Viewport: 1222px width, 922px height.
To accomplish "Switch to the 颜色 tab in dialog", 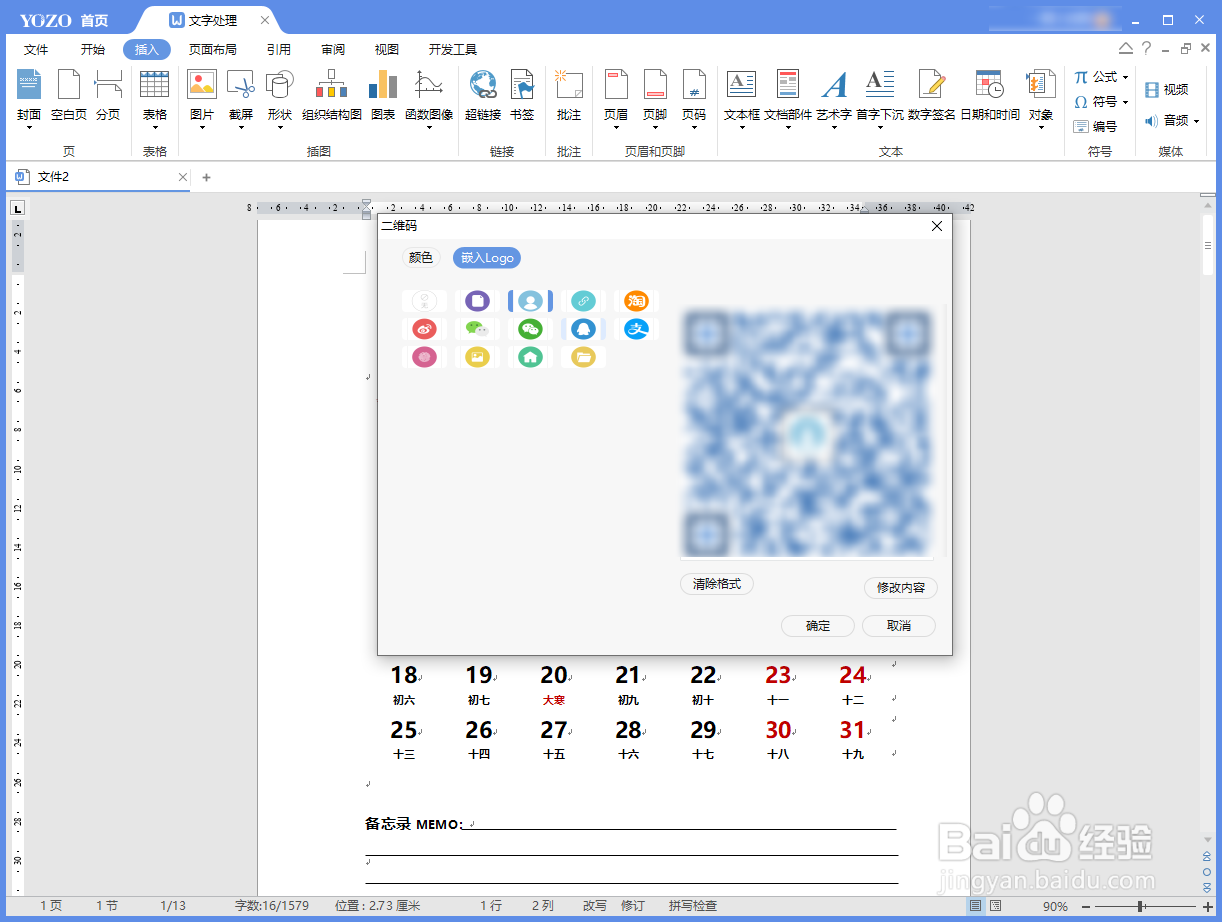I will point(421,258).
